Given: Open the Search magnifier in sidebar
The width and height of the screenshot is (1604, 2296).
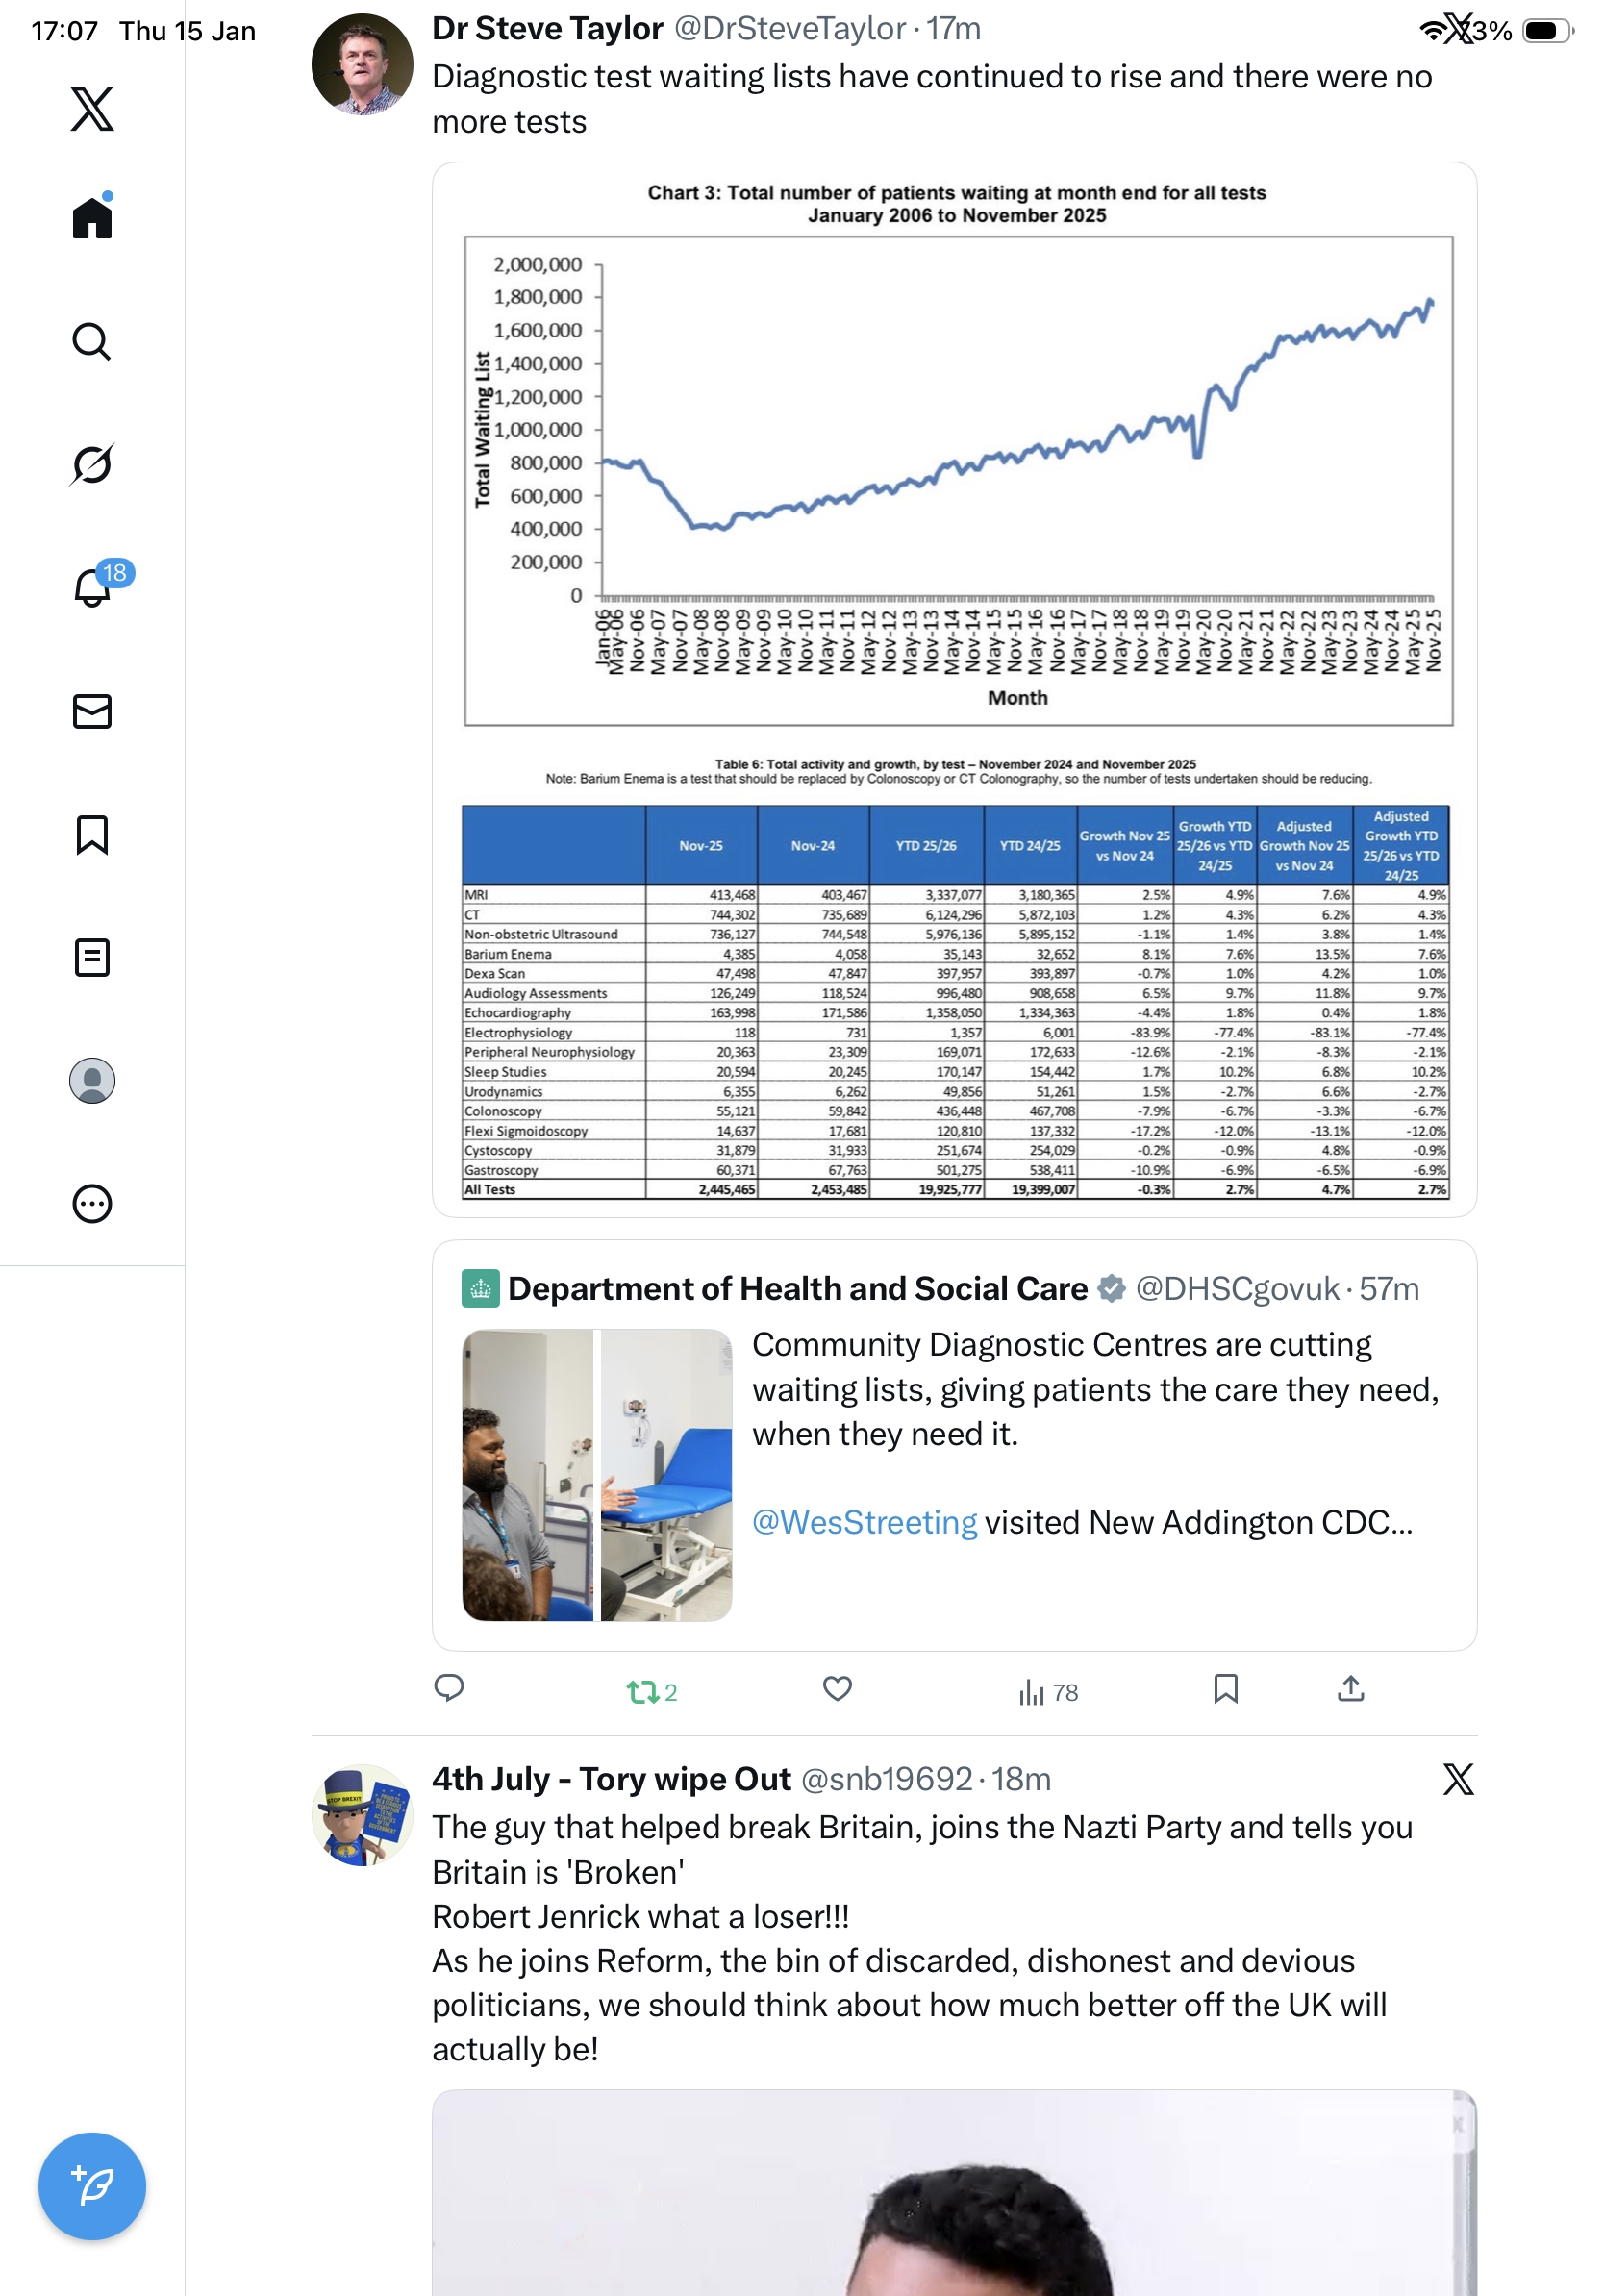Looking at the screenshot, I should pos(92,342).
